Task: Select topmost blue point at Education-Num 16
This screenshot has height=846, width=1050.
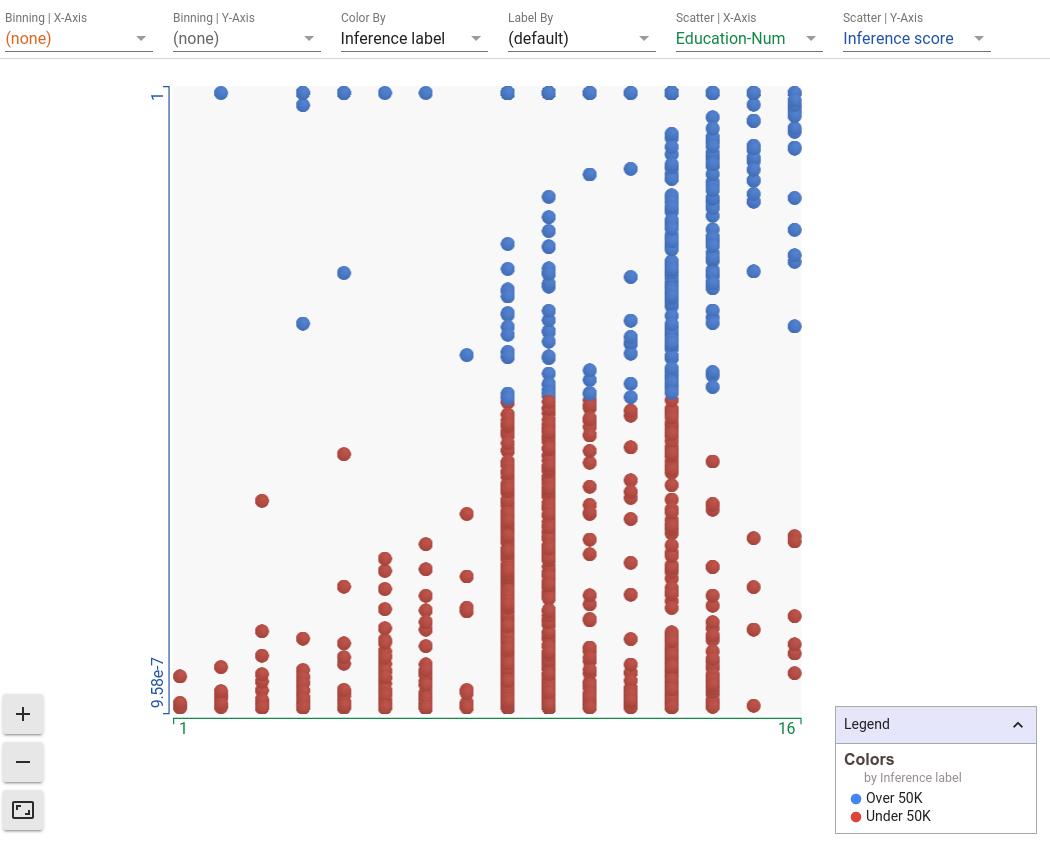Action: pyautogui.click(x=794, y=93)
